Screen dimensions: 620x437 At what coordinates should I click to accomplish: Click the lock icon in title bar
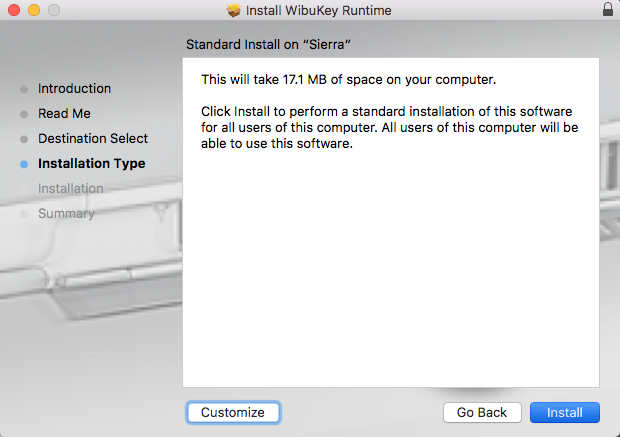click(608, 10)
